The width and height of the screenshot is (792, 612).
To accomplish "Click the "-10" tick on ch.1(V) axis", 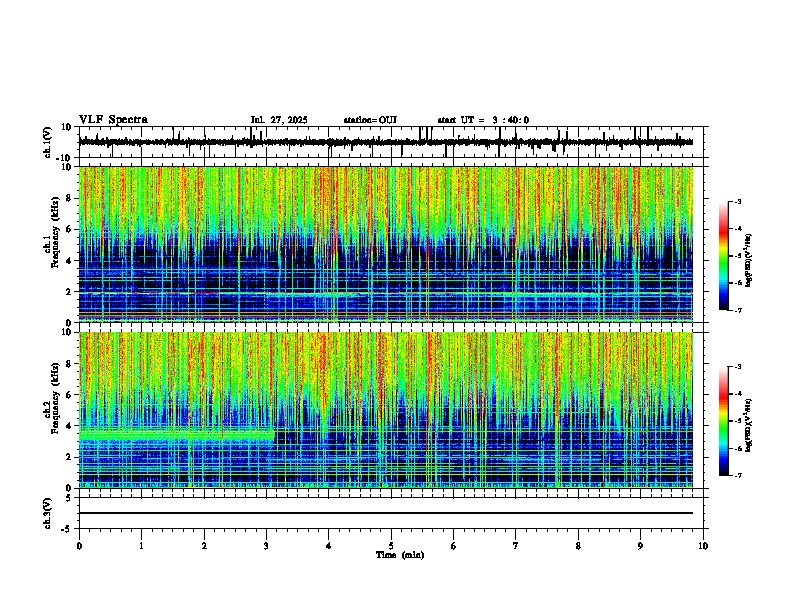I will click(x=65, y=158).
